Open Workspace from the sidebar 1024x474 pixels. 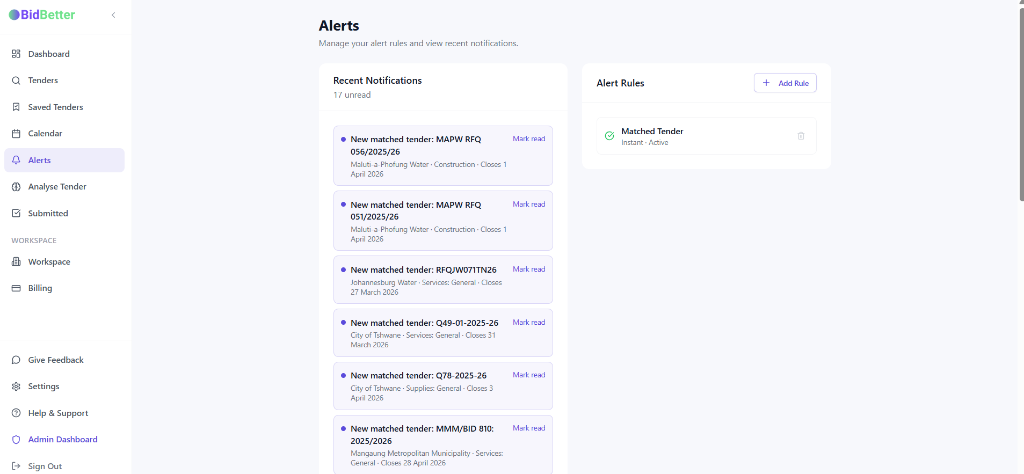pyautogui.click(x=64, y=262)
